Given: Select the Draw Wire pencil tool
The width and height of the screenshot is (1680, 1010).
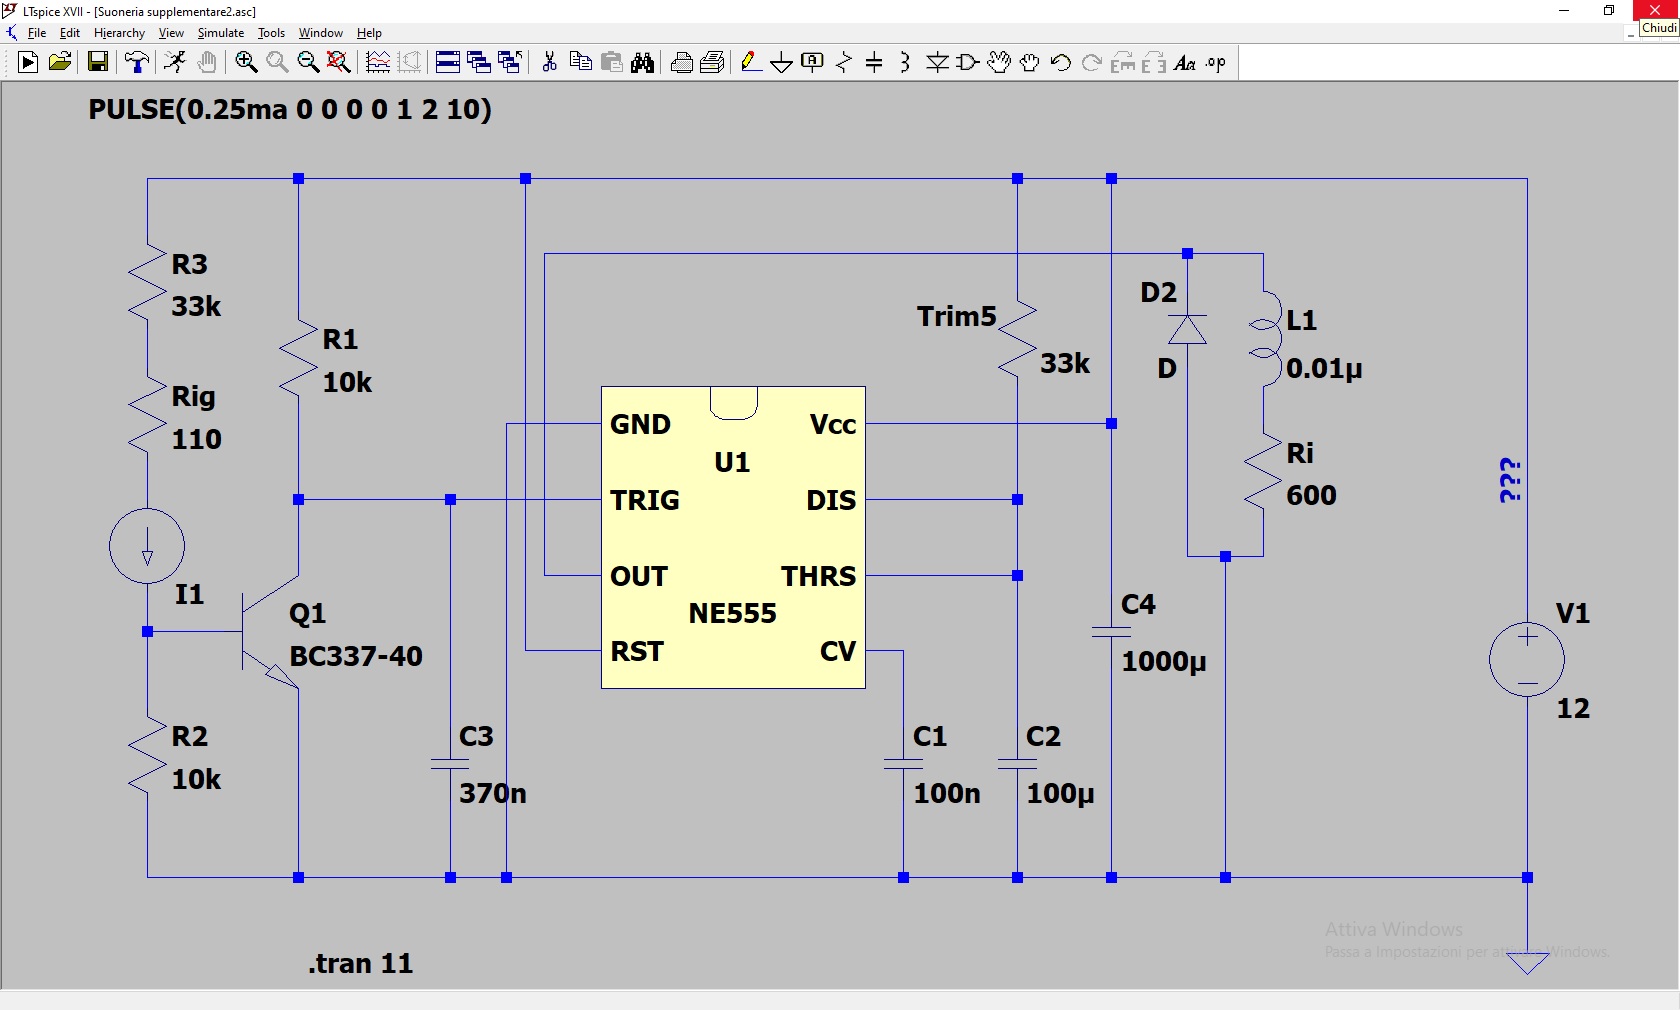Looking at the screenshot, I should coord(750,63).
